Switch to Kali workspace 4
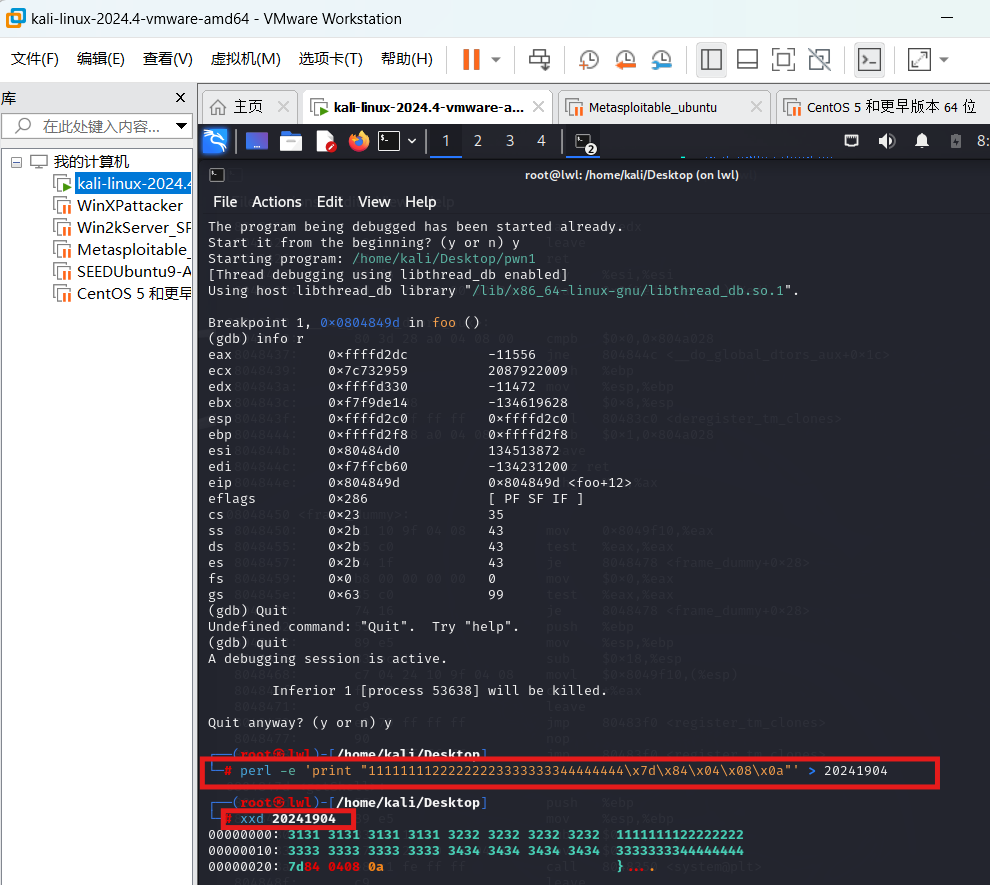The image size is (990, 885). (542, 141)
